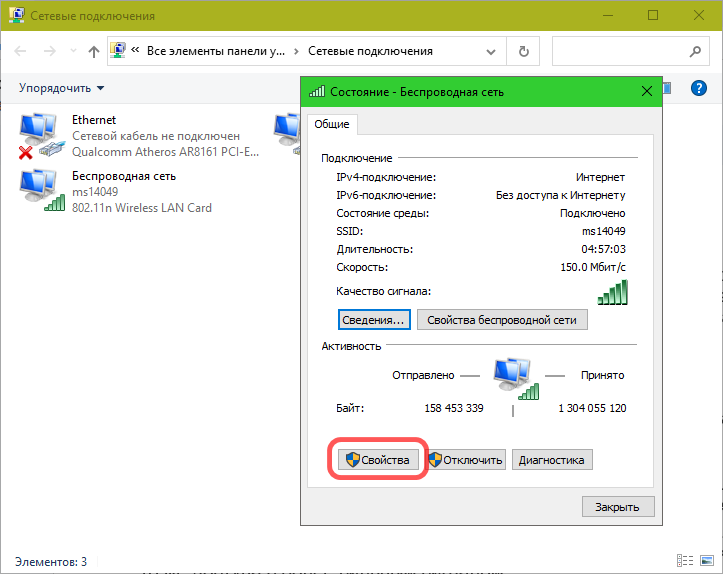Open Сведения connection details
Image resolution: width=723 pixels, height=574 pixels.
click(x=374, y=320)
